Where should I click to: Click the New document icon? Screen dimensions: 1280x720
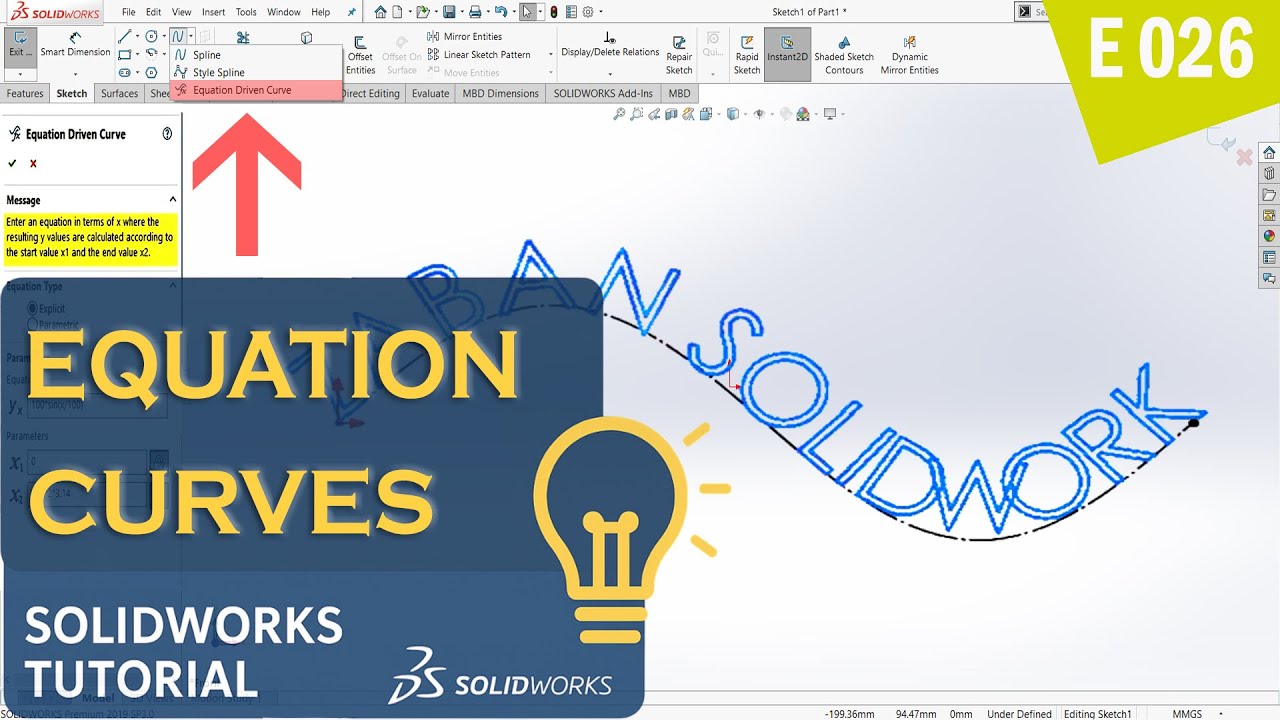click(x=397, y=12)
